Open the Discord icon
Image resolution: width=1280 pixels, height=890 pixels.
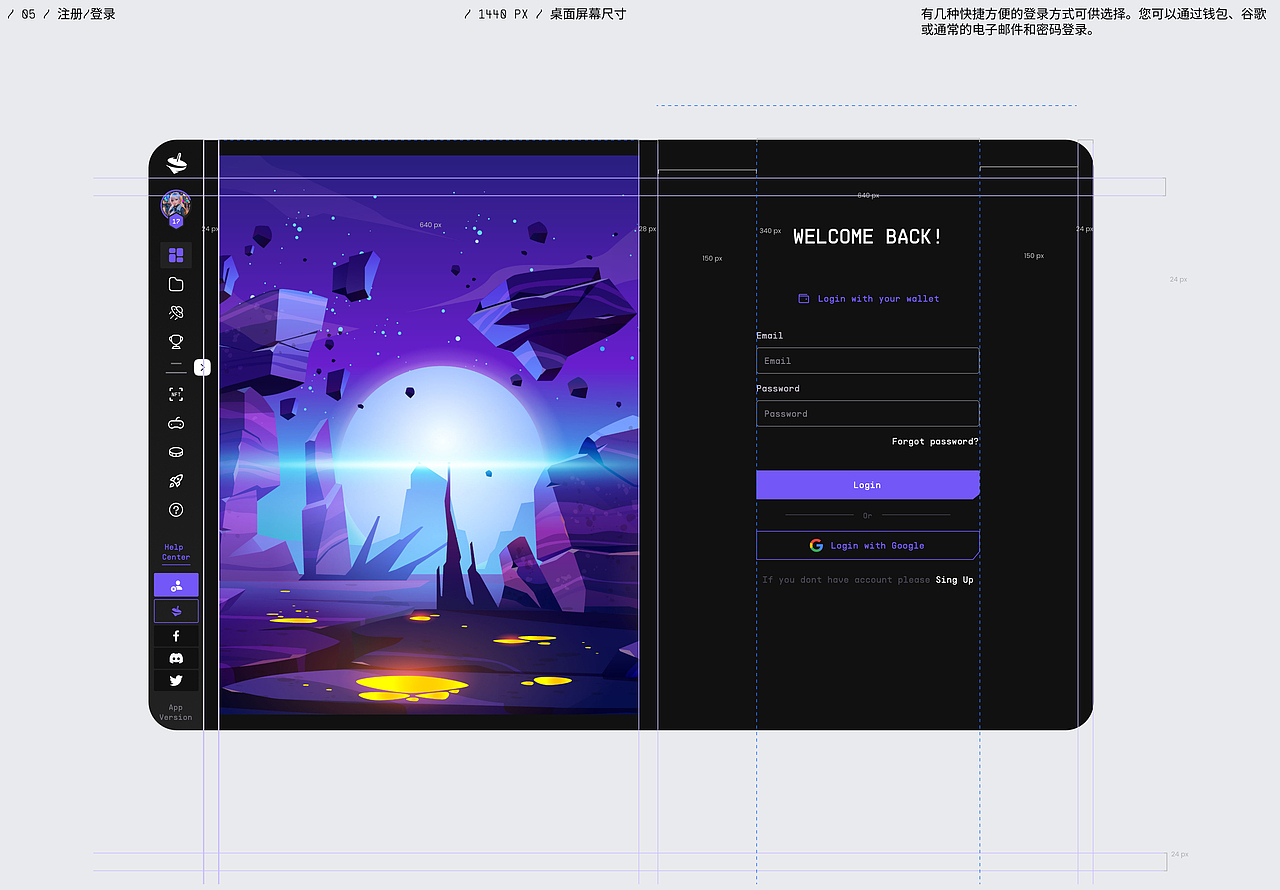(x=176, y=658)
